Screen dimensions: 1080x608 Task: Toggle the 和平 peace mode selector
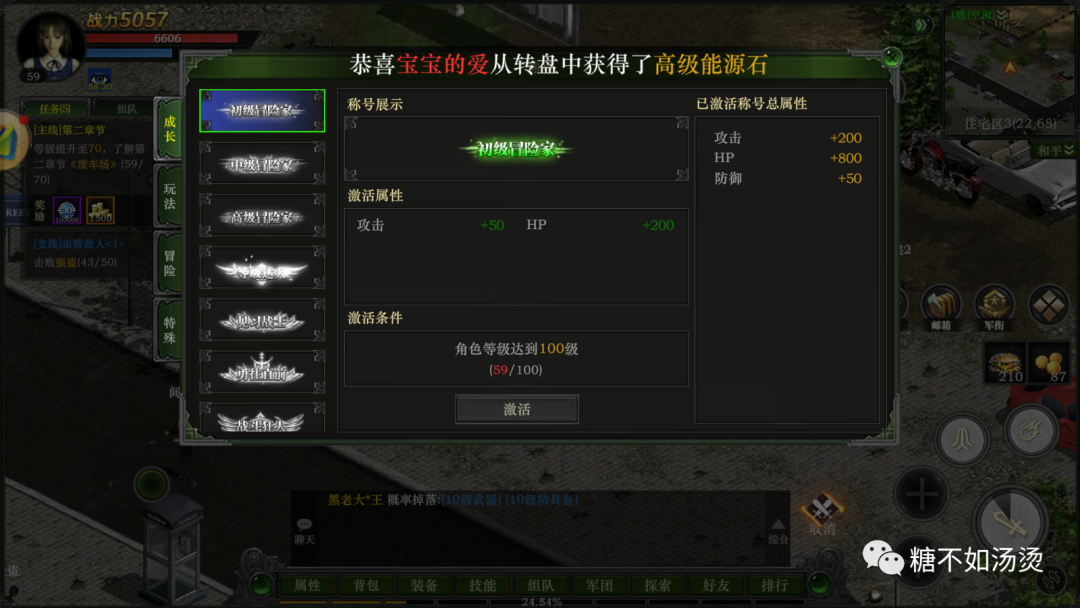click(x=1054, y=149)
